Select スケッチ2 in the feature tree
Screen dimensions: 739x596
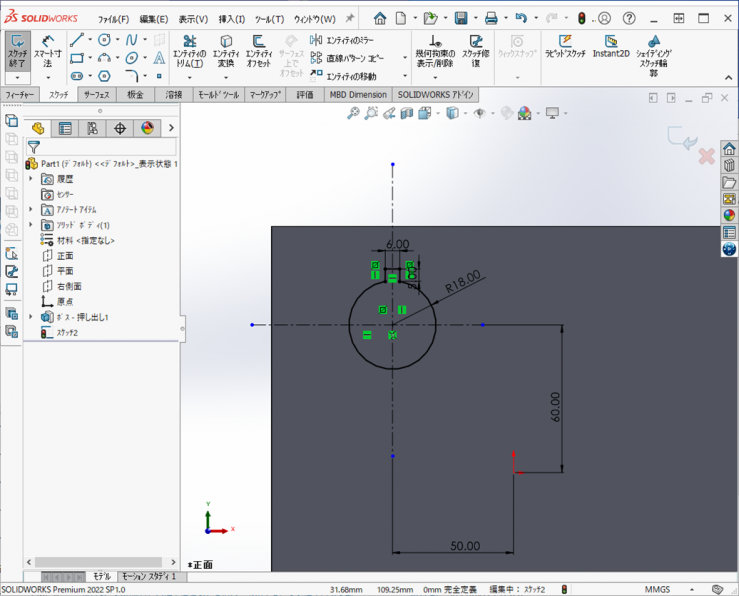click(x=67, y=332)
